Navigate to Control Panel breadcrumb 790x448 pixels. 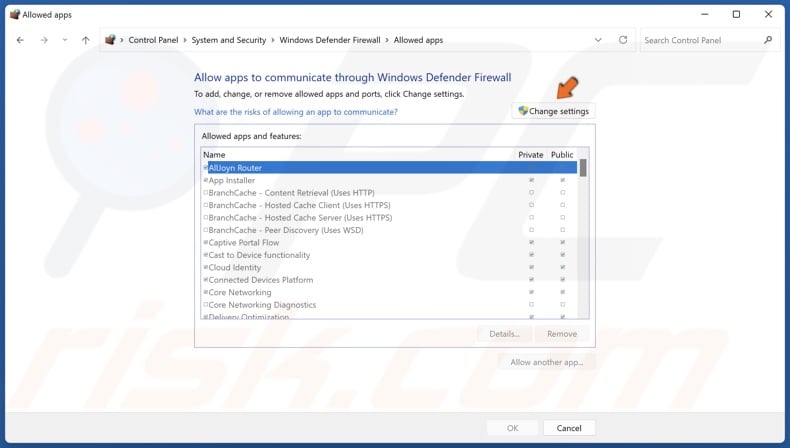(153, 40)
